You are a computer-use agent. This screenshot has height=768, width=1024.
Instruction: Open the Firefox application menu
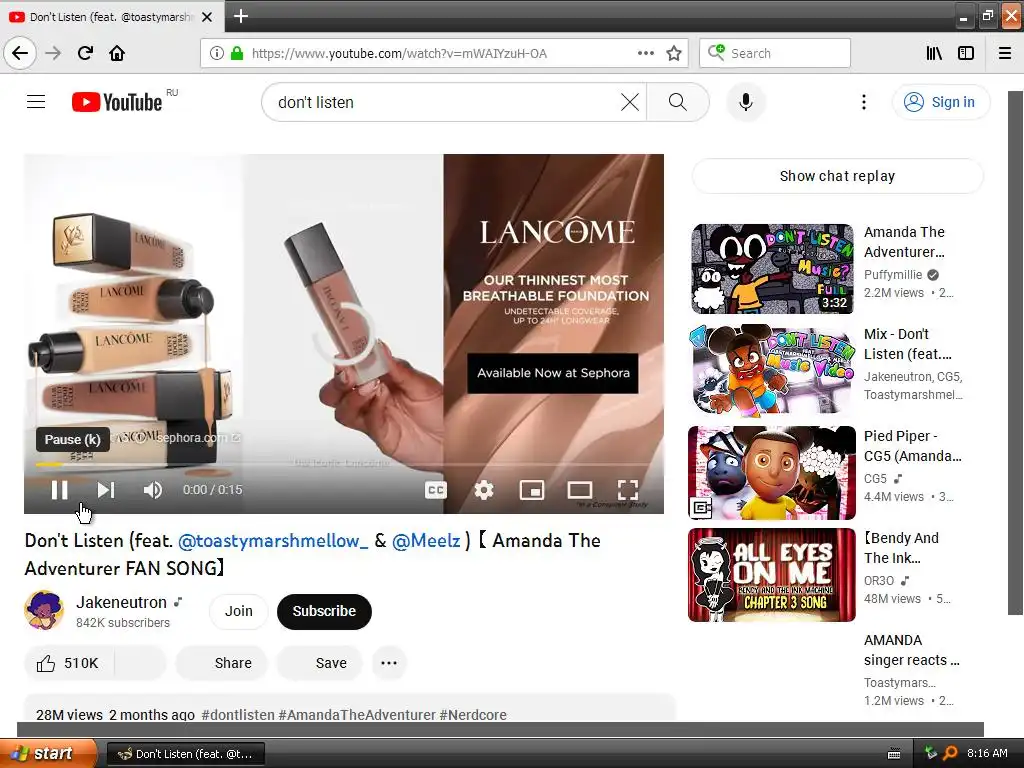1005,53
